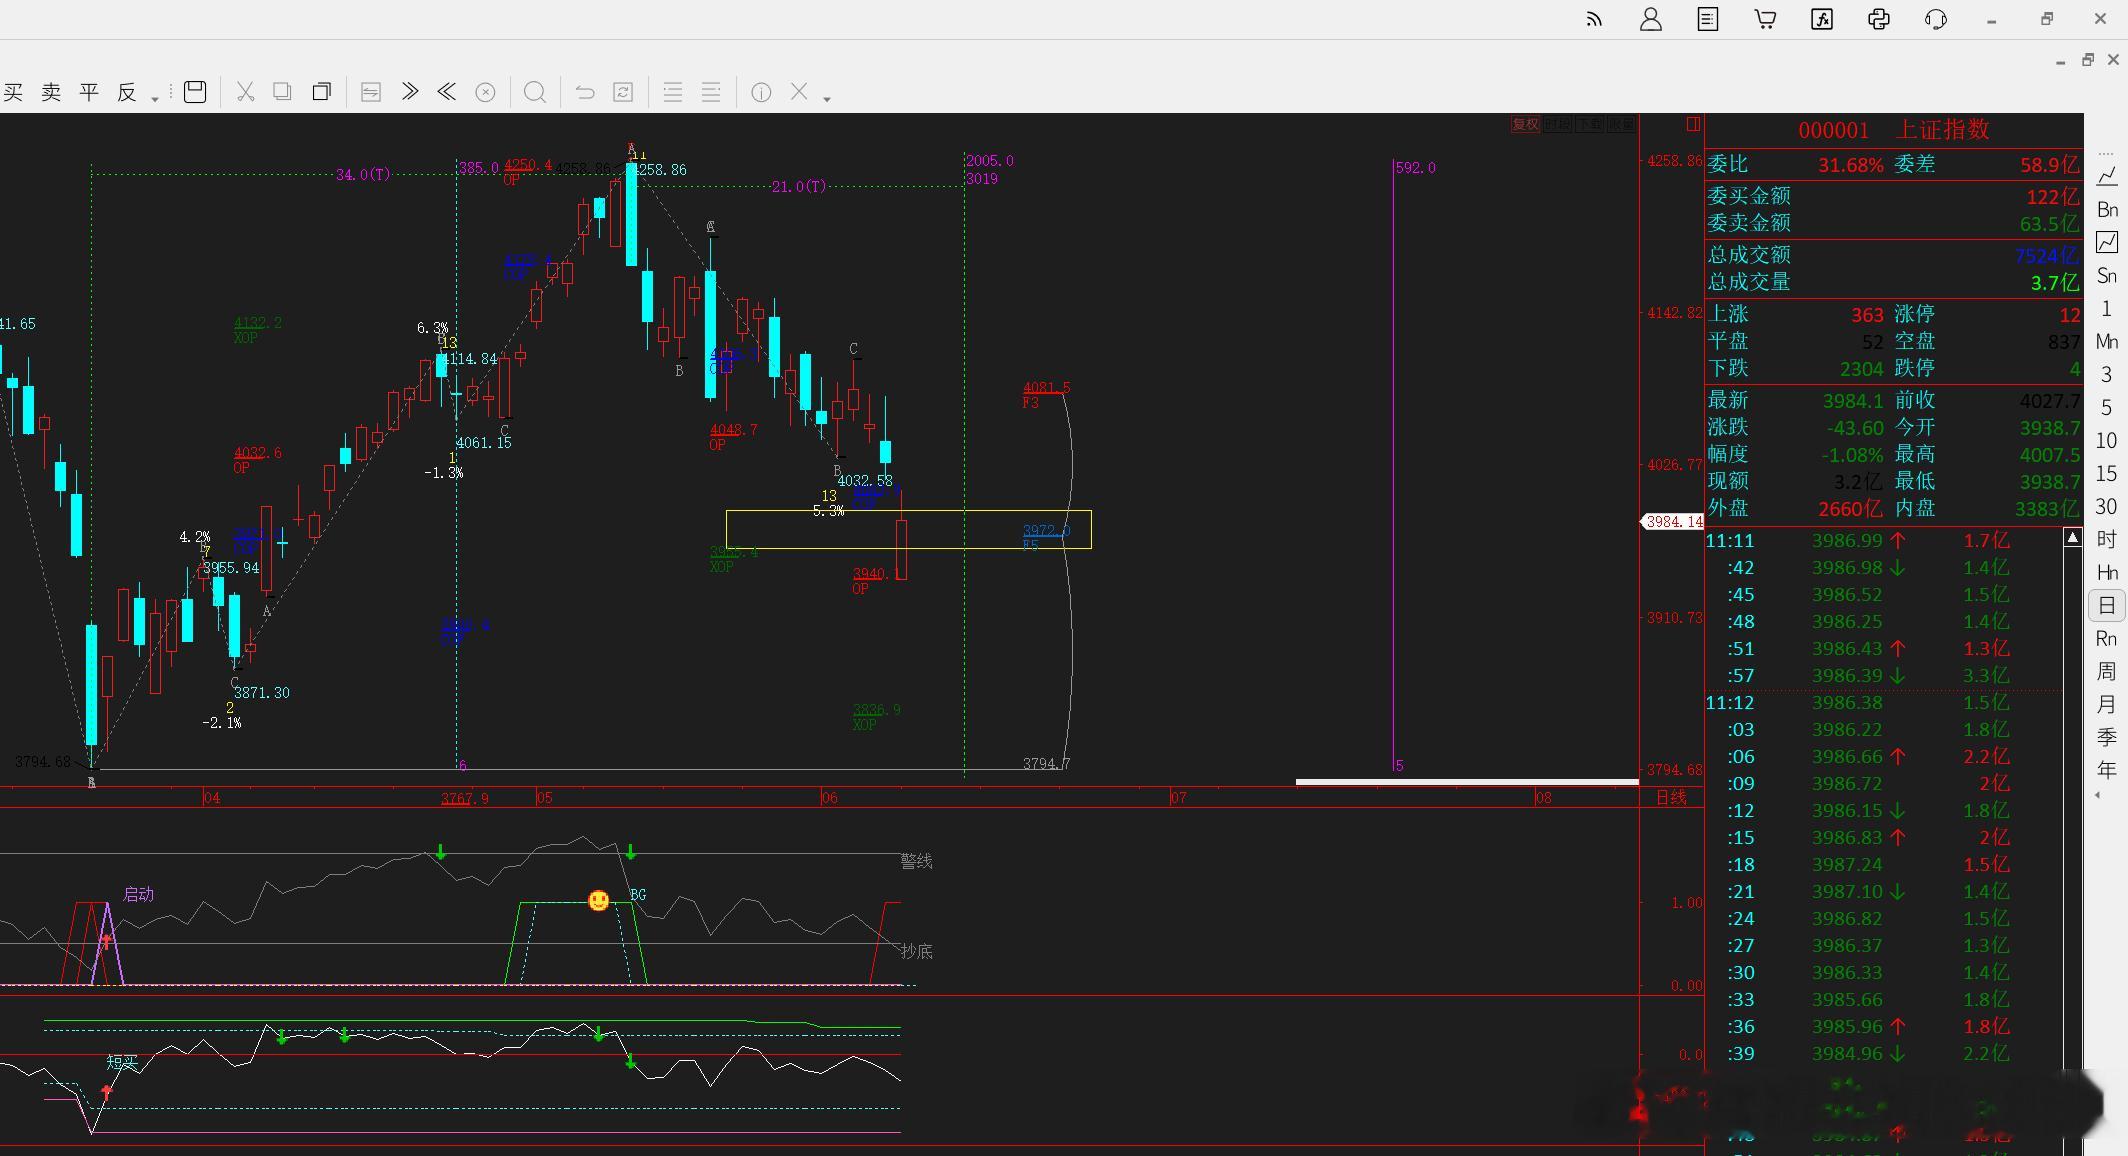Click the 日线 period label
This screenshot has width=2128, height=1156.
1671,797
